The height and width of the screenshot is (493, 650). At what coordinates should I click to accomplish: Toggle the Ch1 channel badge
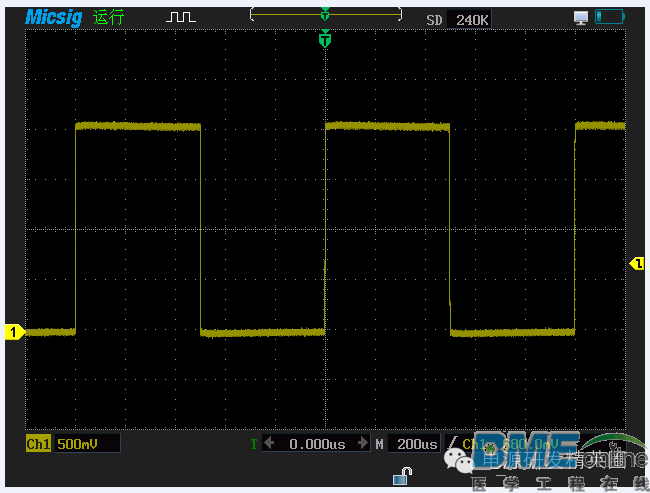coord(38,443)
